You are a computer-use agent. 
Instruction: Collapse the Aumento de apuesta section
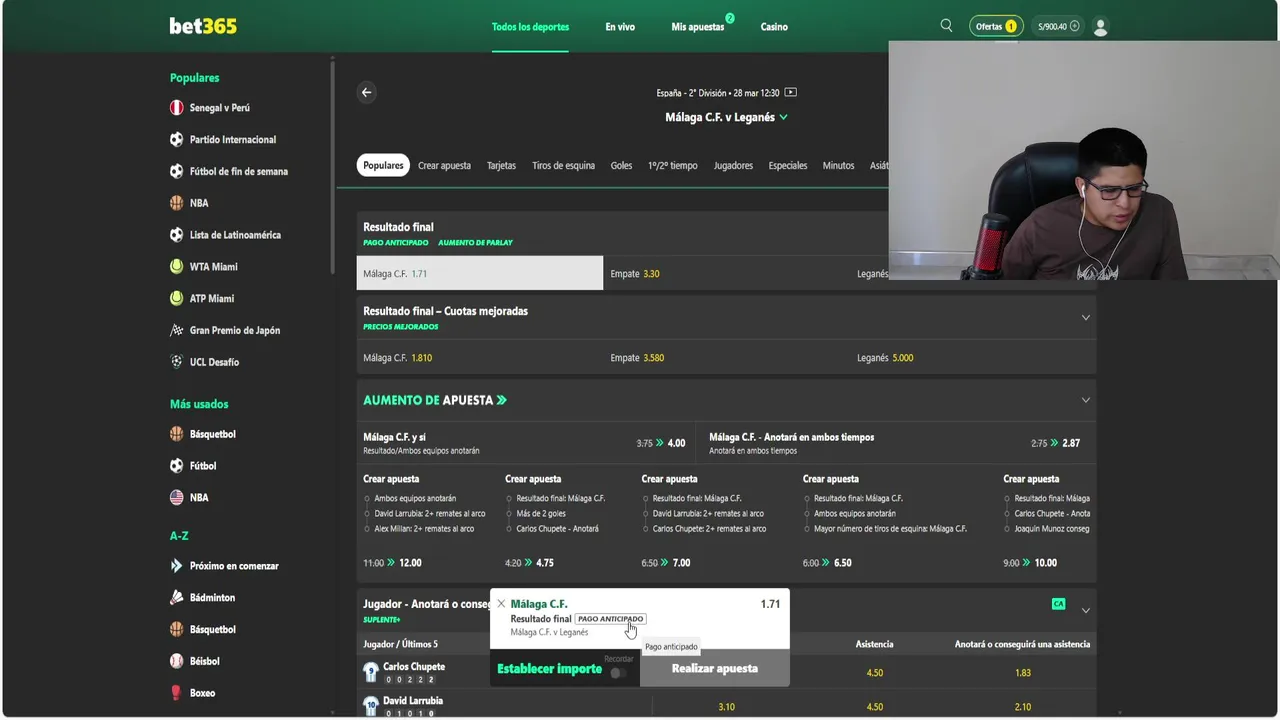tap(1085, 400)
